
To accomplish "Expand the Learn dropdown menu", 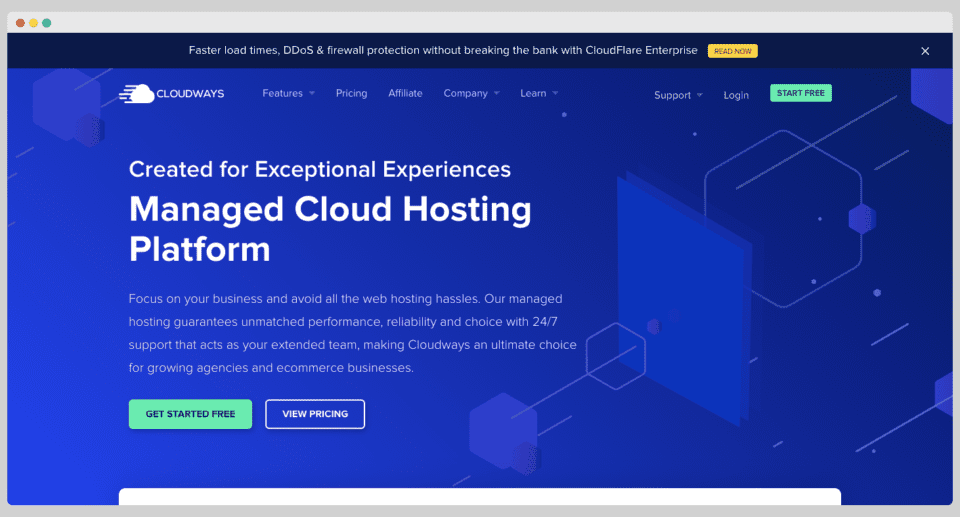I will tap(539, 93).
